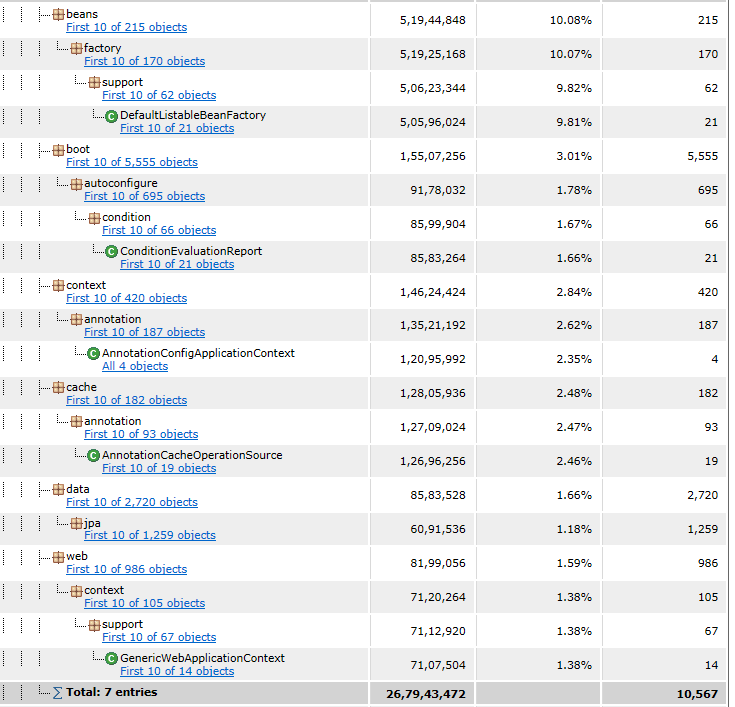Select 'DefaultListableBeanFactory' class name
Viewport: 735px width, 707px height.
(x=193, y=115)
